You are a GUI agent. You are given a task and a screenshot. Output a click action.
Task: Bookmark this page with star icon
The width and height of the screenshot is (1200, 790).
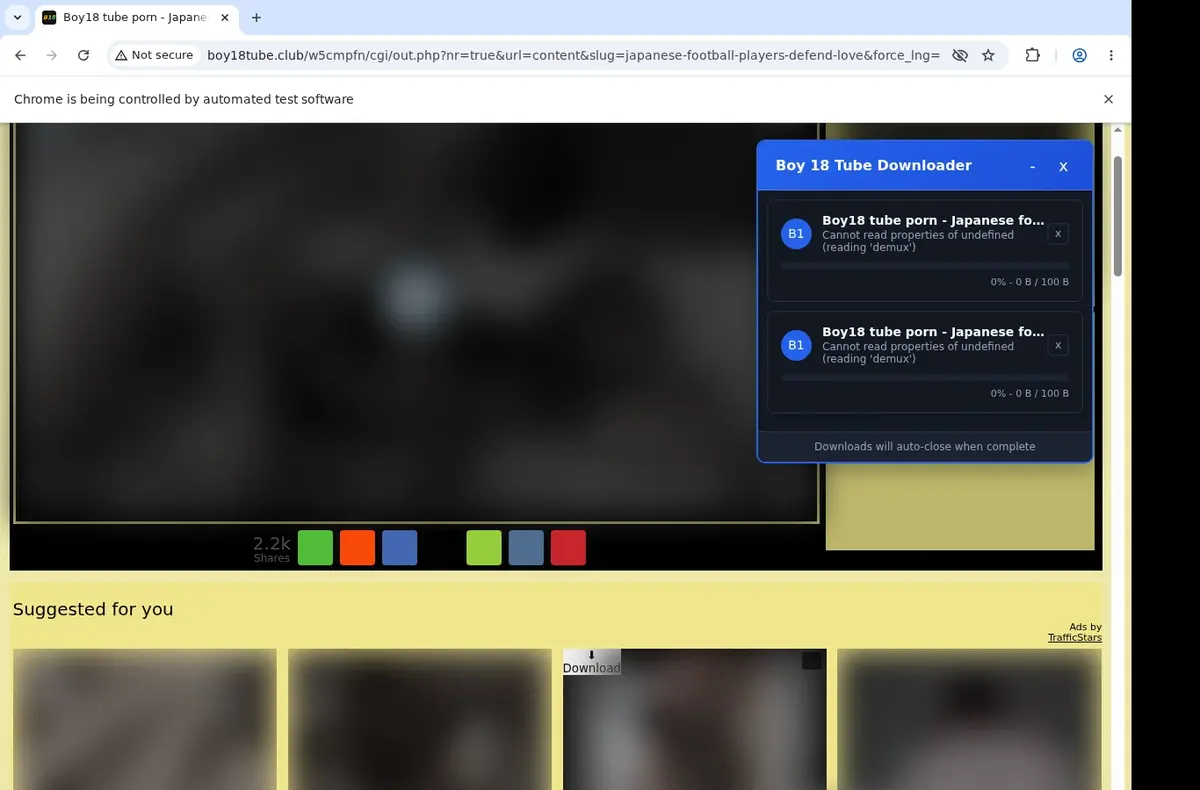(x=988, y=55)
